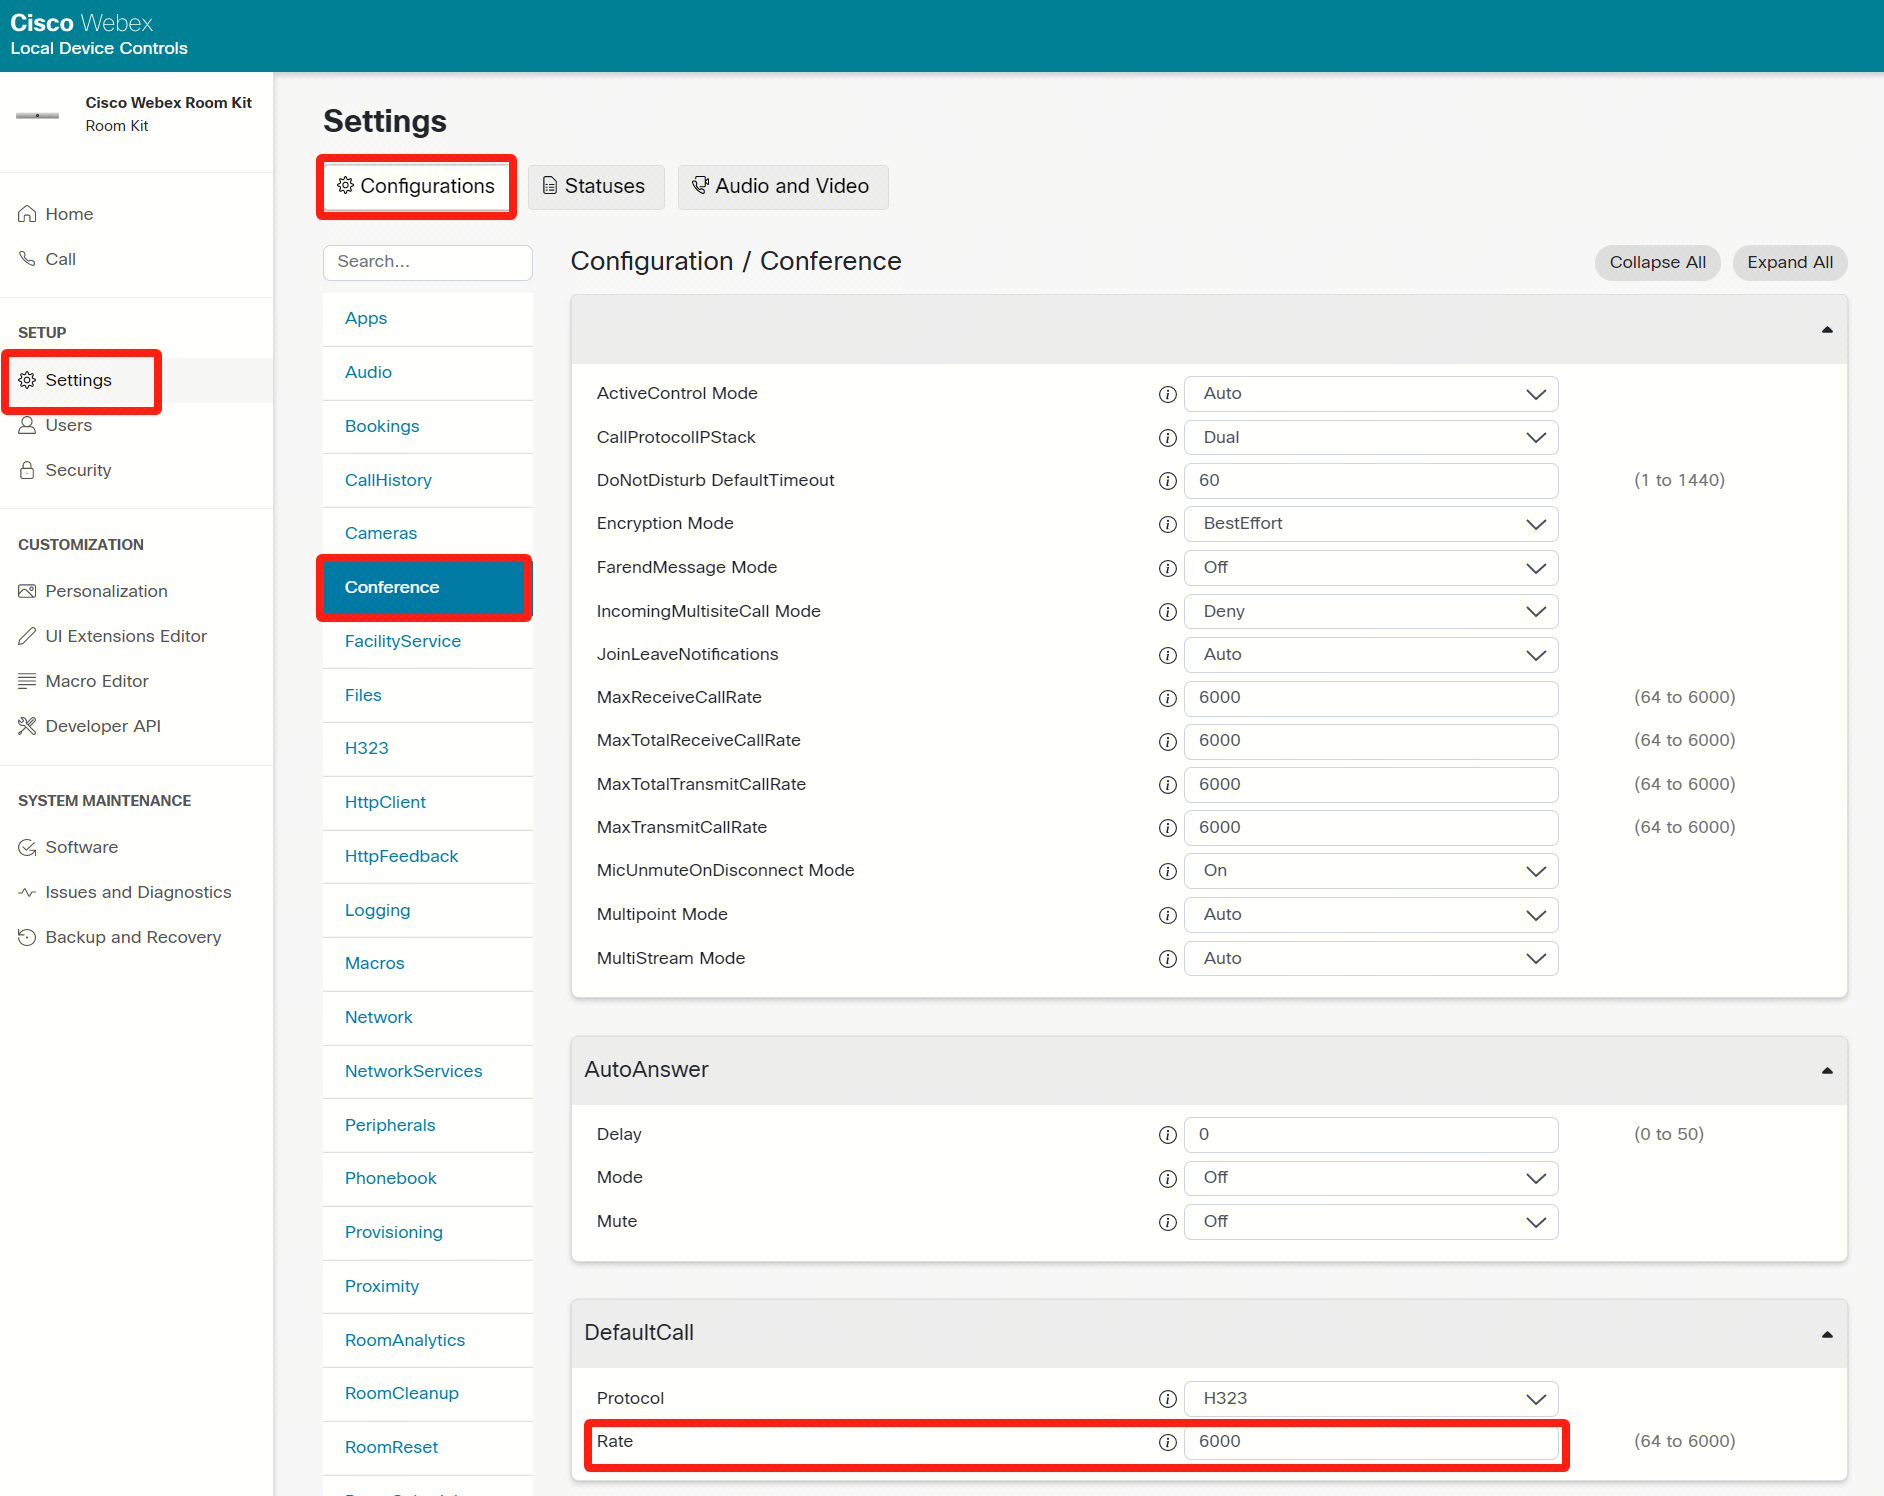Select NetworkServices in the configuration list
The width and height of the screenshot is (1884, 1496).
[413, 1071]
